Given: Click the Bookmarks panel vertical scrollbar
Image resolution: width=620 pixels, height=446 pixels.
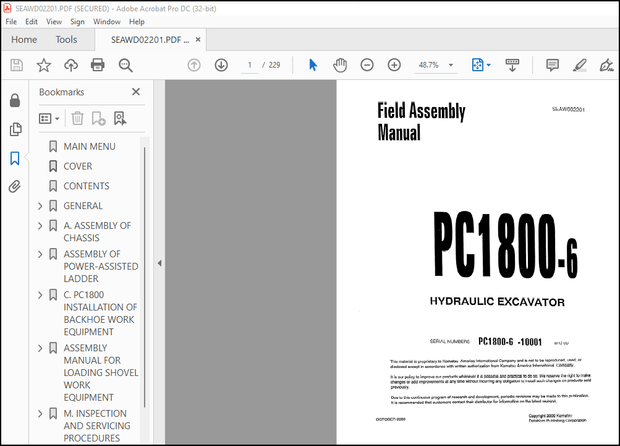Looking at the screenshot, I should 144,277.
